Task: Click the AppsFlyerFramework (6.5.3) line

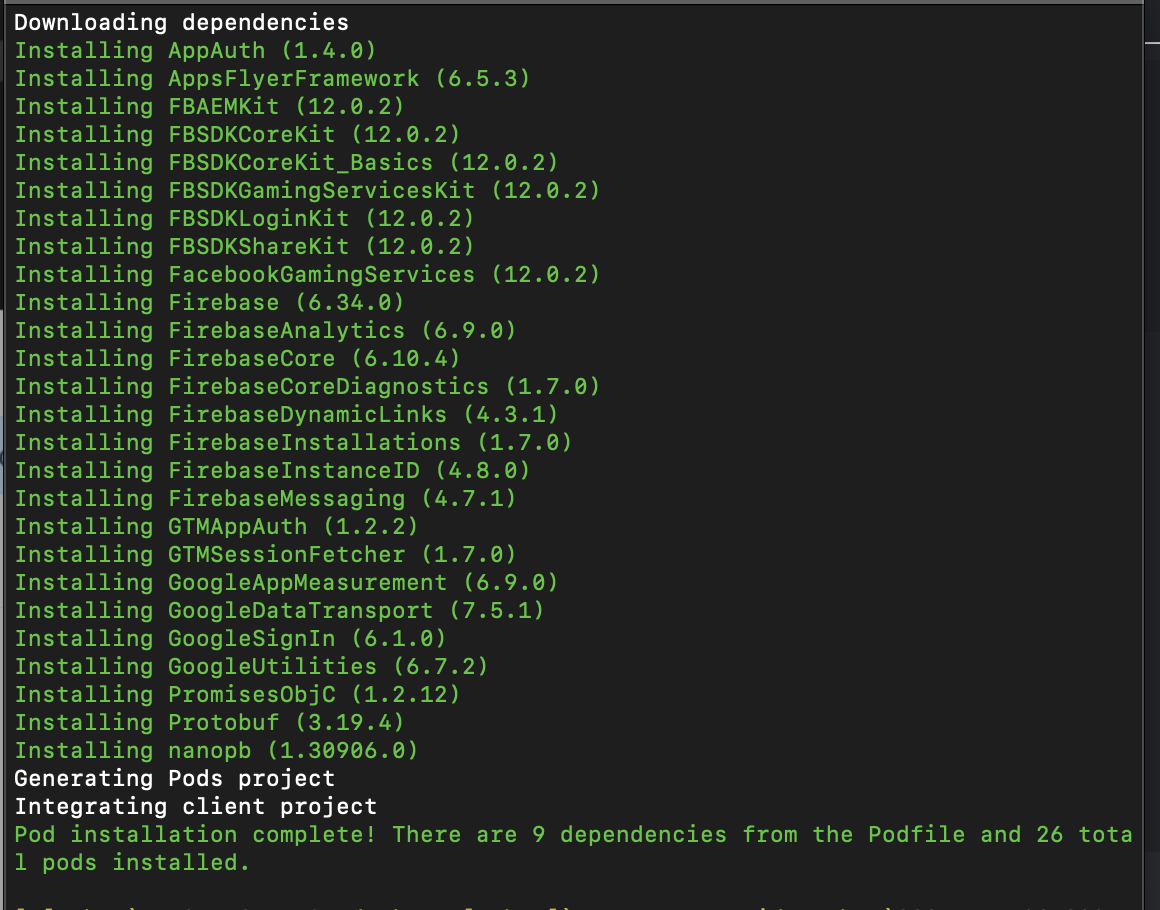Action: (x=272, y=79)
